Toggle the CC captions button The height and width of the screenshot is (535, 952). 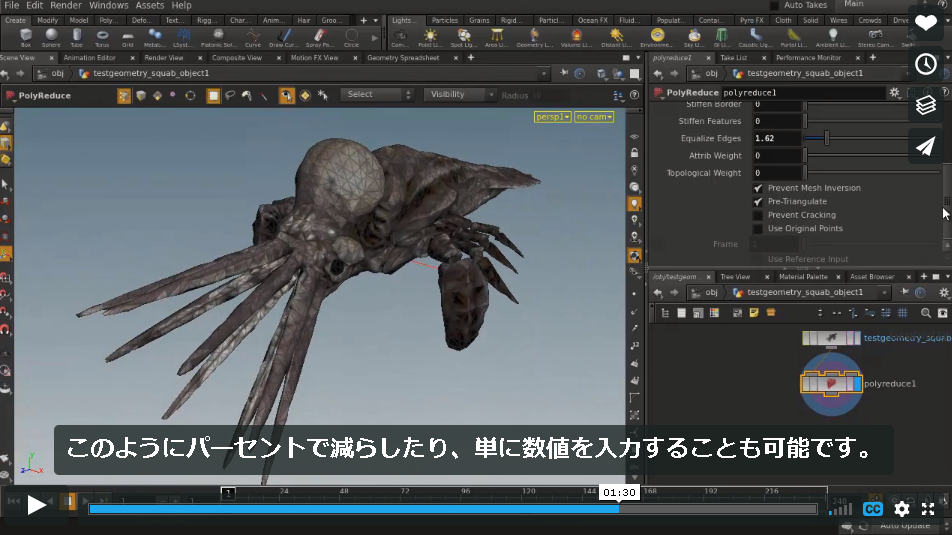[x=872, y=509]
